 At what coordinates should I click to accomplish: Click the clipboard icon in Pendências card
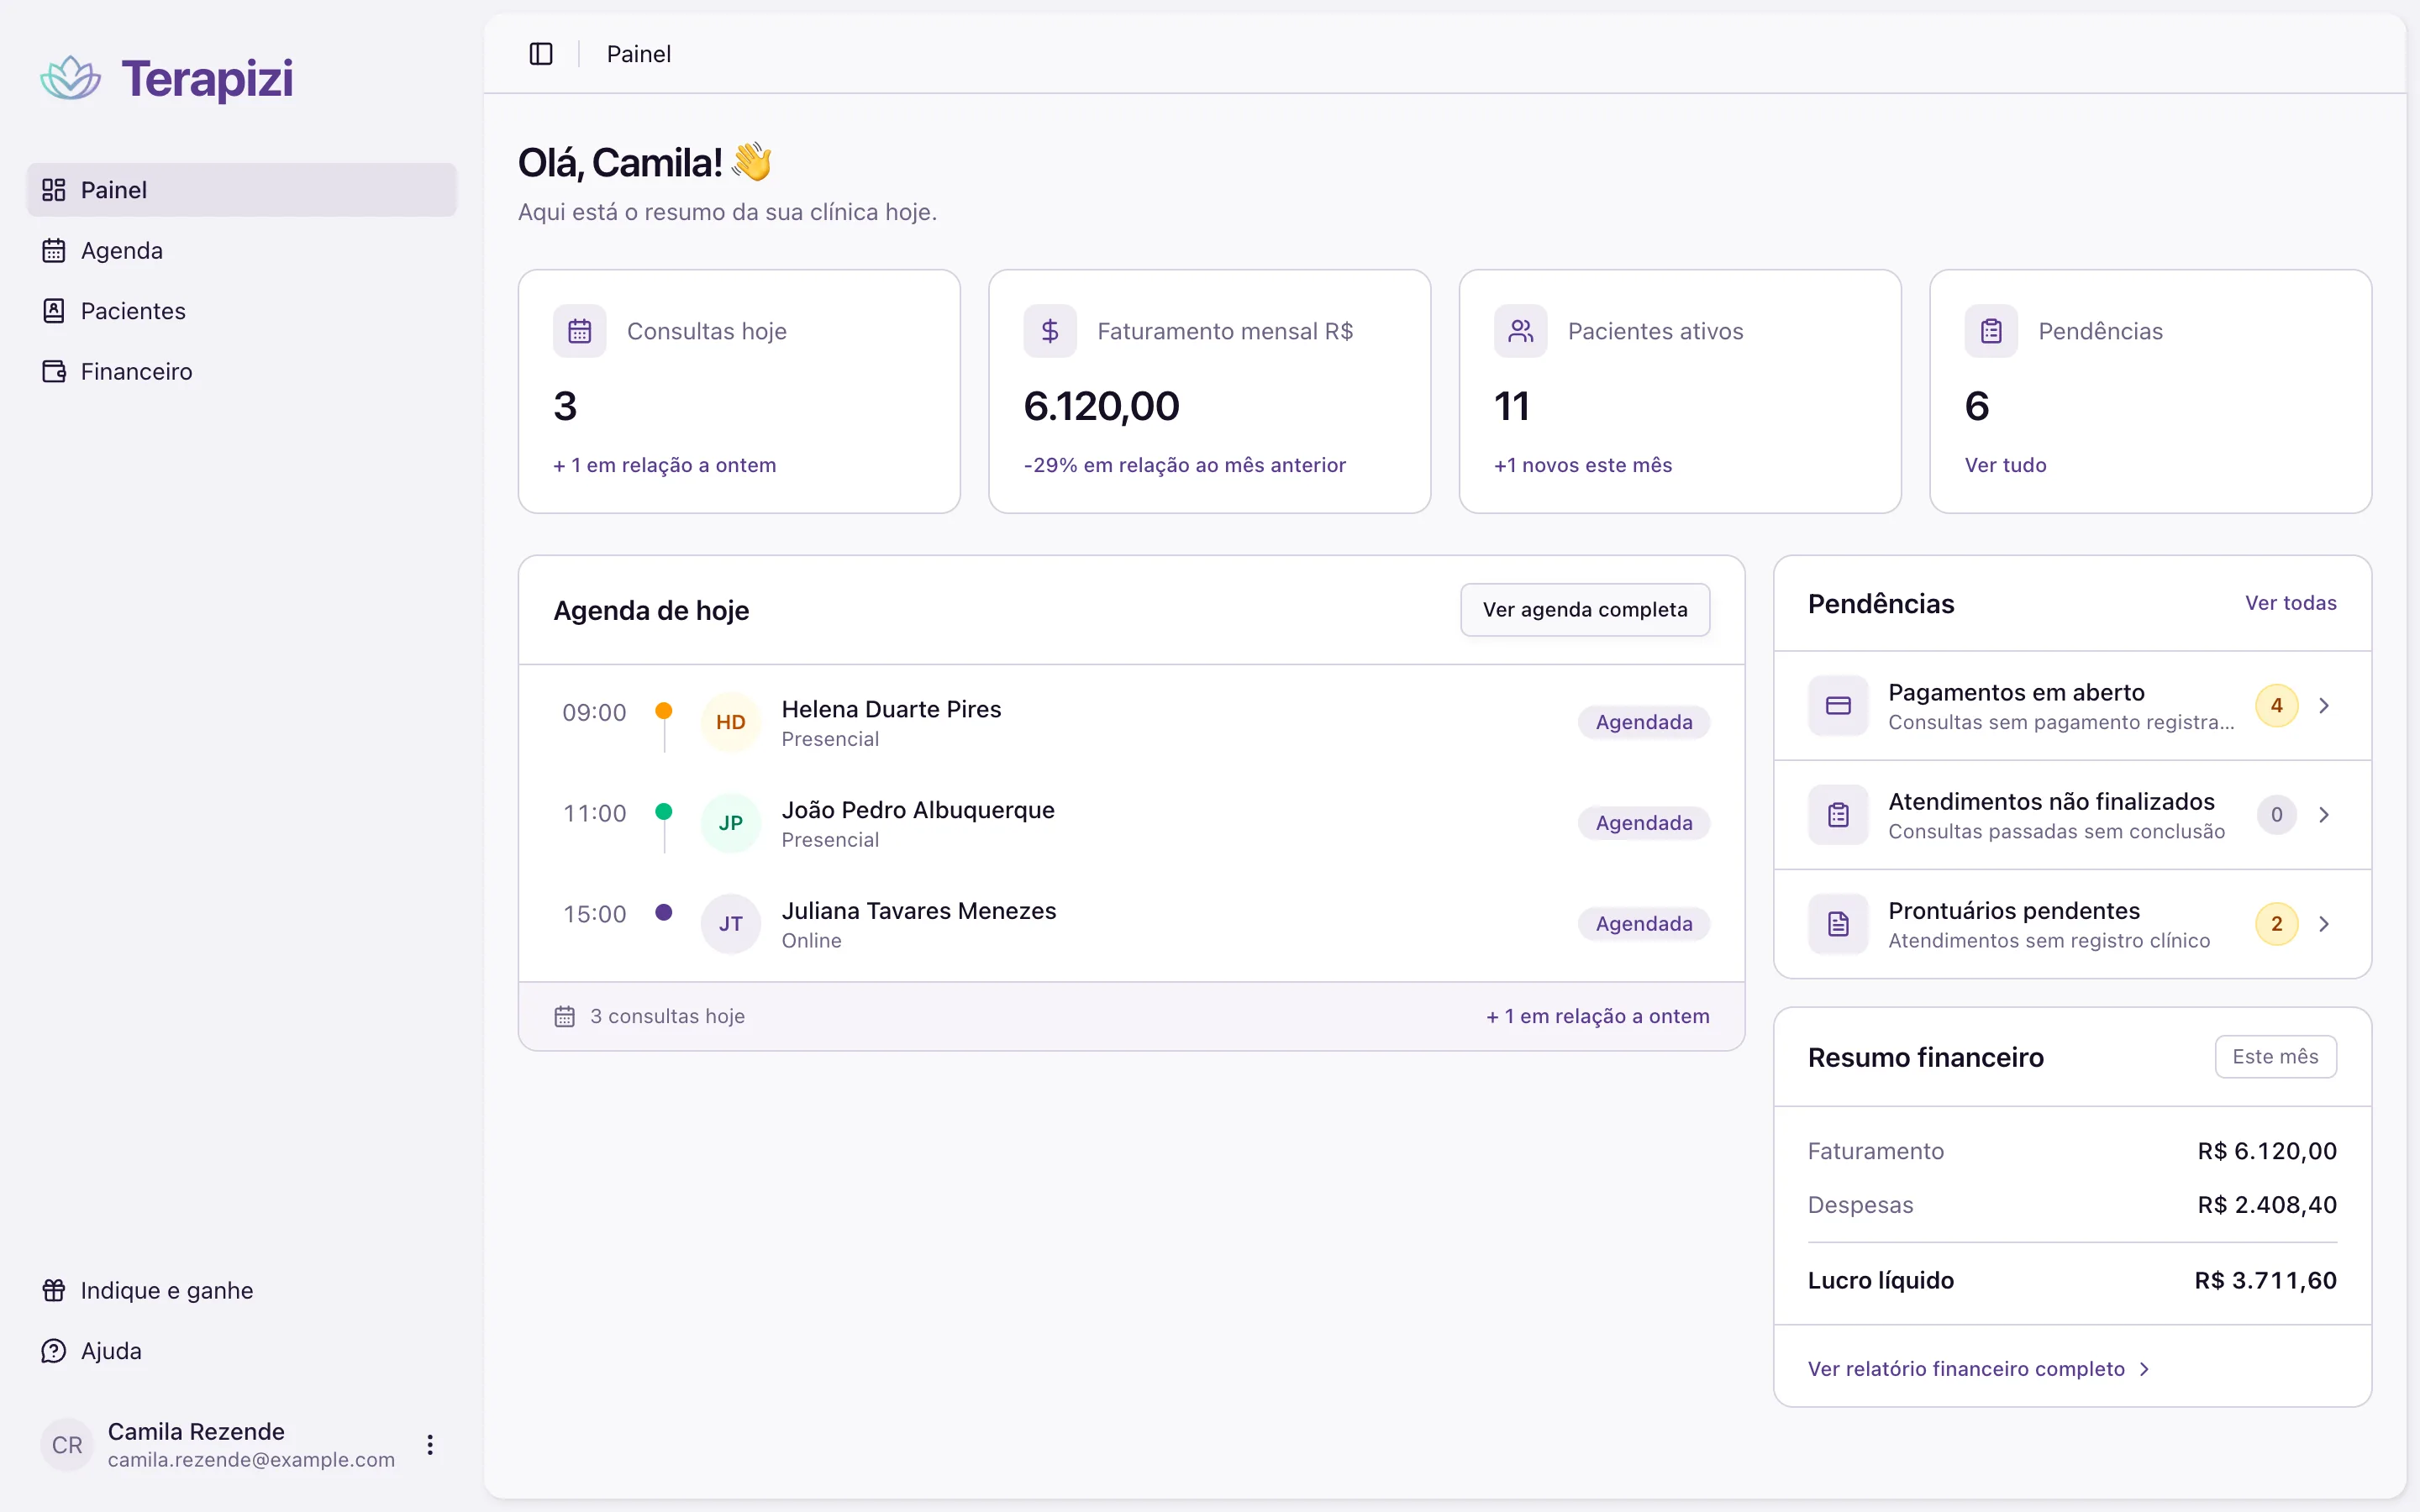(1991, 331)
